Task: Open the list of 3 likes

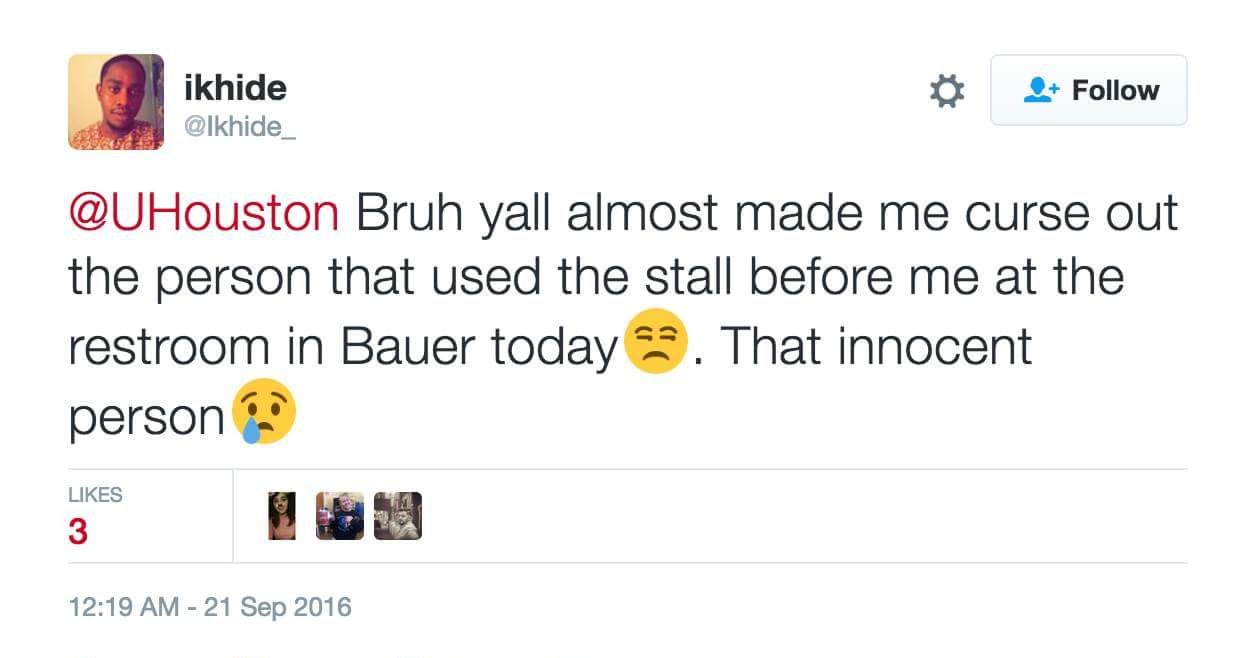Action: pyautogui.click(x=78, y=531)
